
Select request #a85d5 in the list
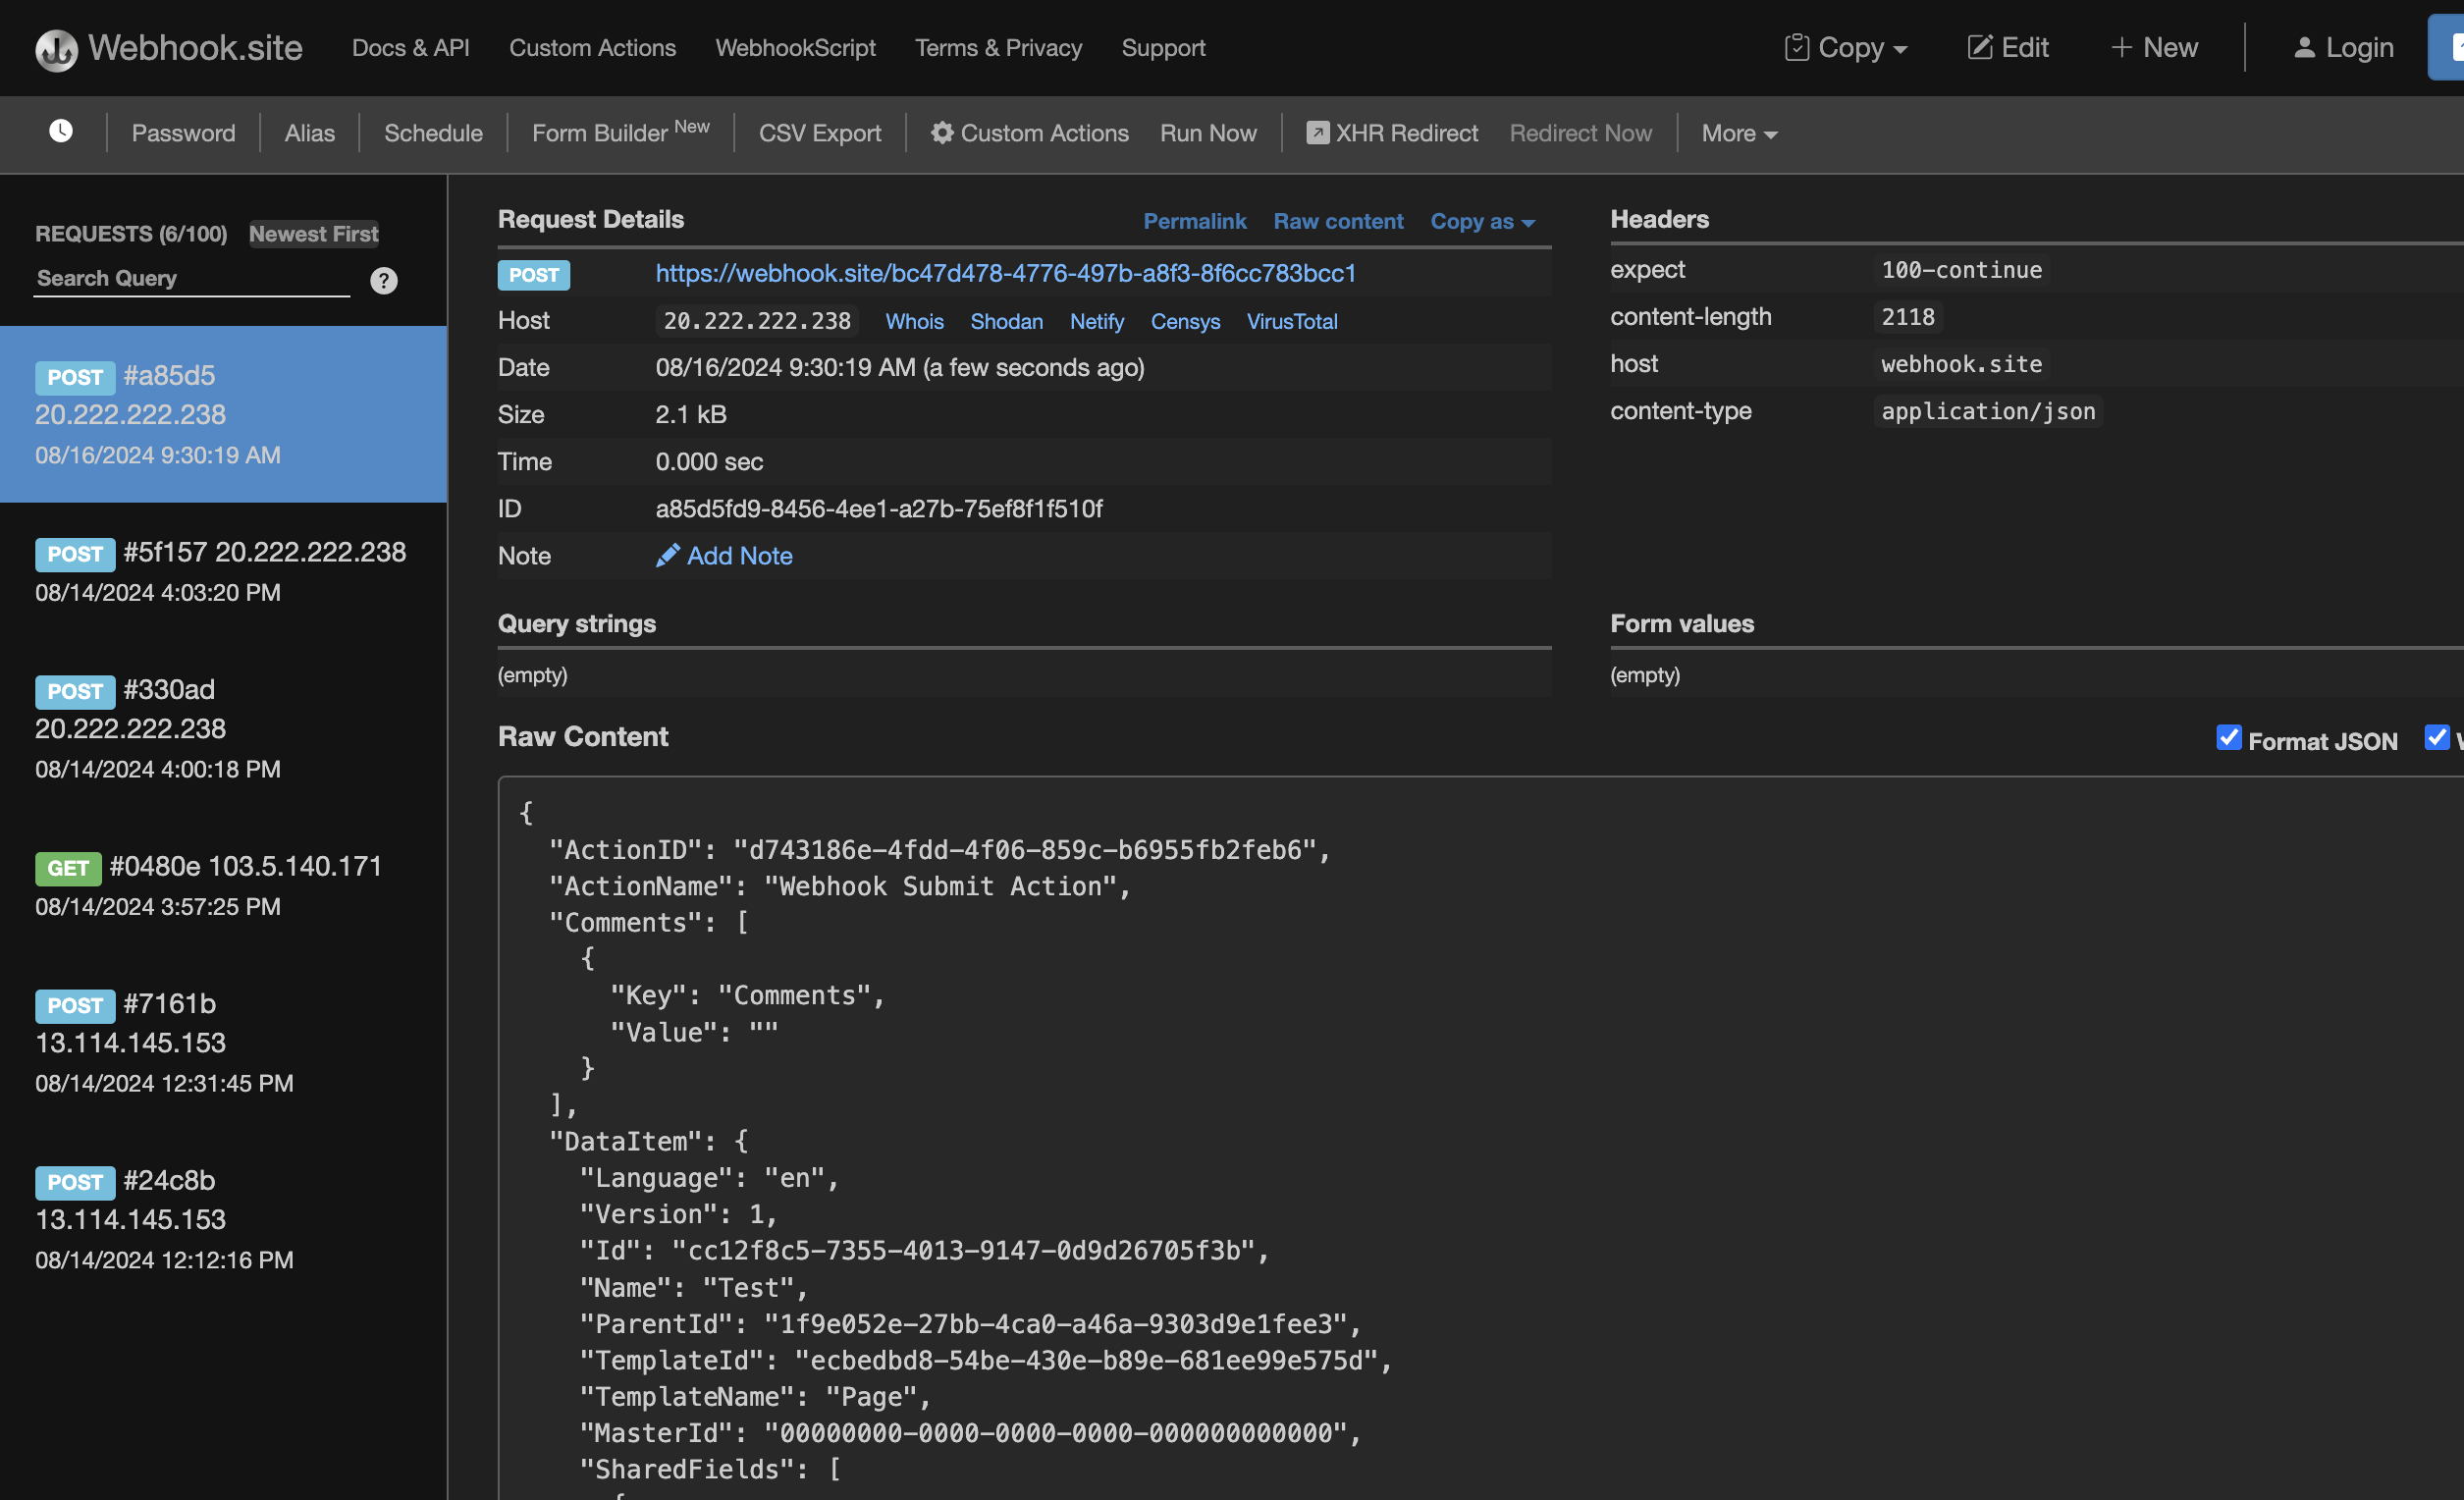pyautogui.click(x=223, y=414)
